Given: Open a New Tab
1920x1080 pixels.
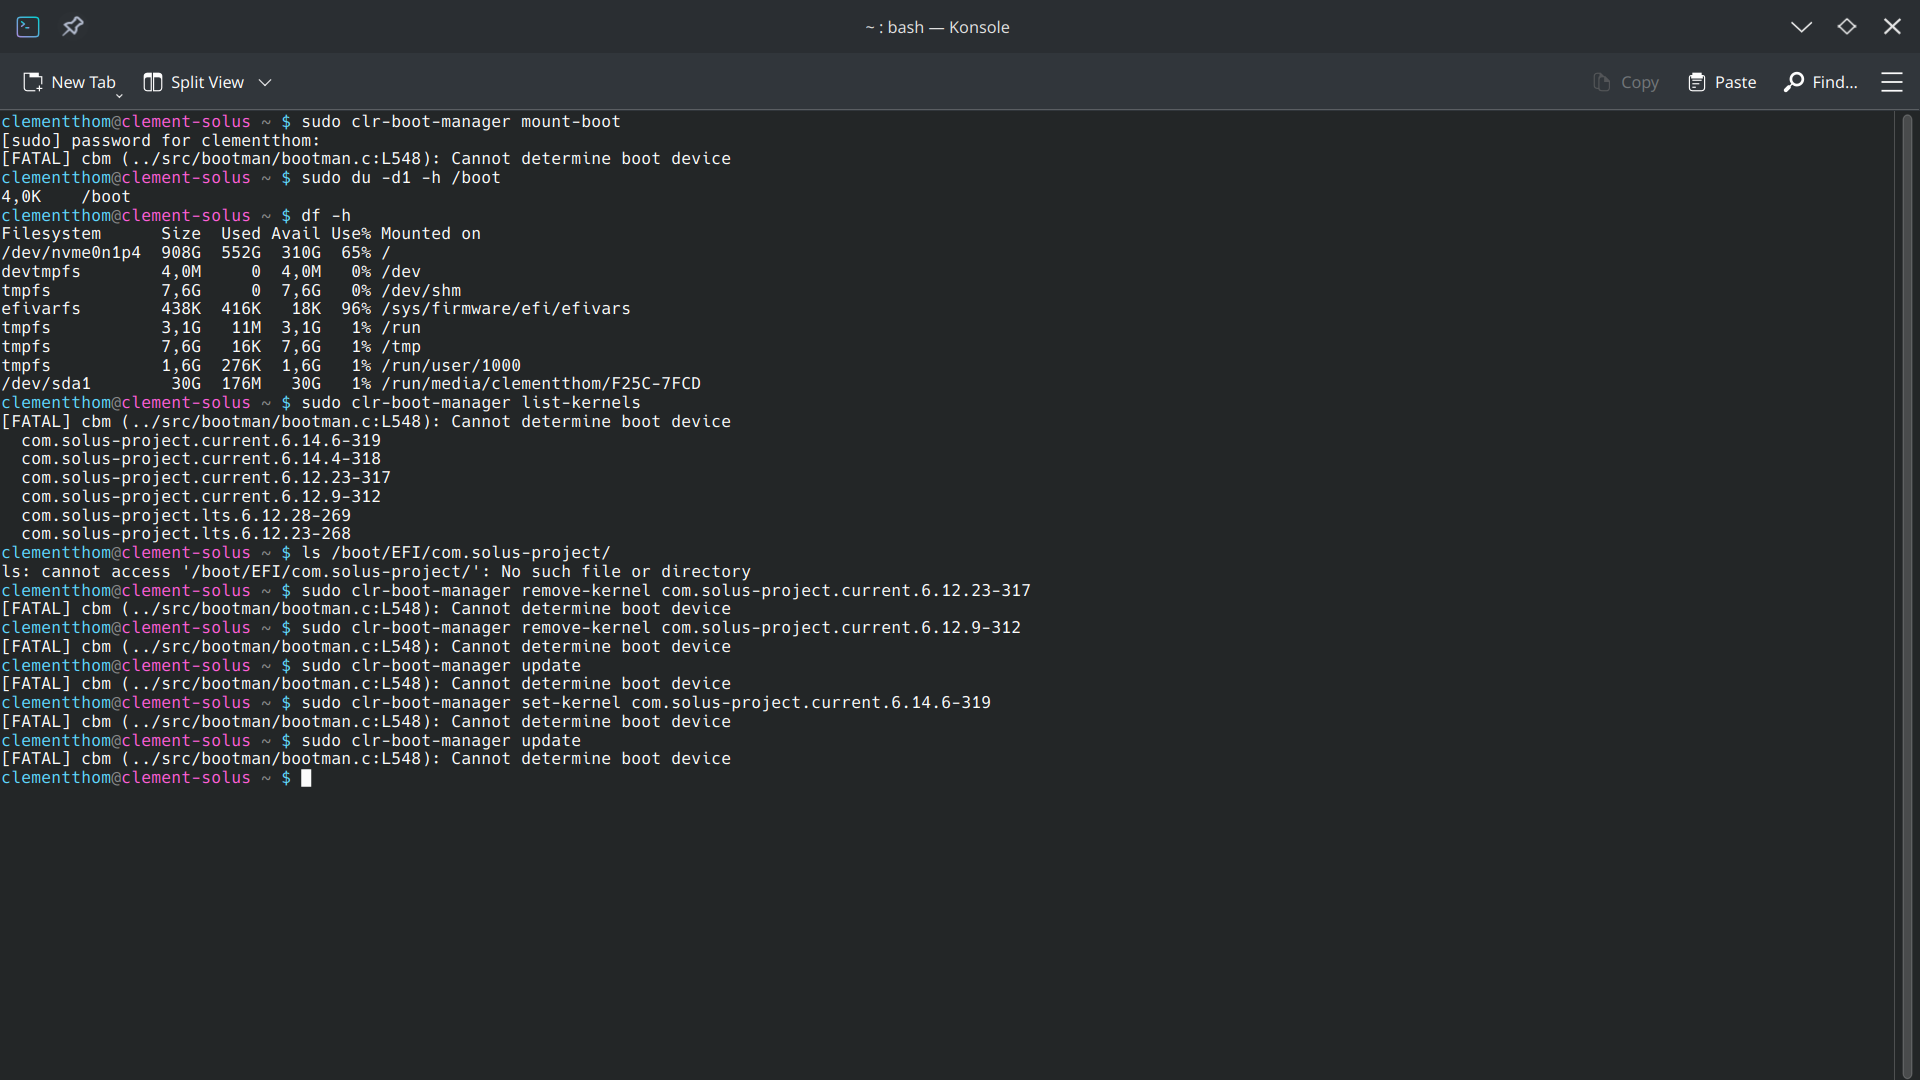Looking at the screenshot, I should (69, 82).
